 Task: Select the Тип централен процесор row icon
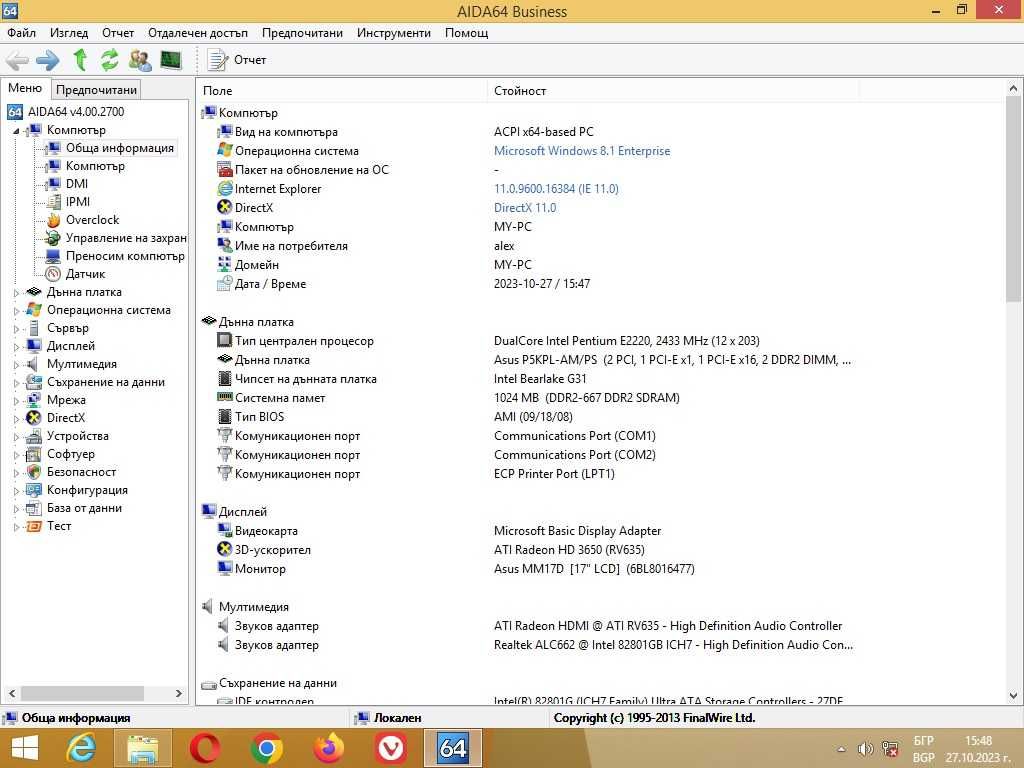click(225, 340)
